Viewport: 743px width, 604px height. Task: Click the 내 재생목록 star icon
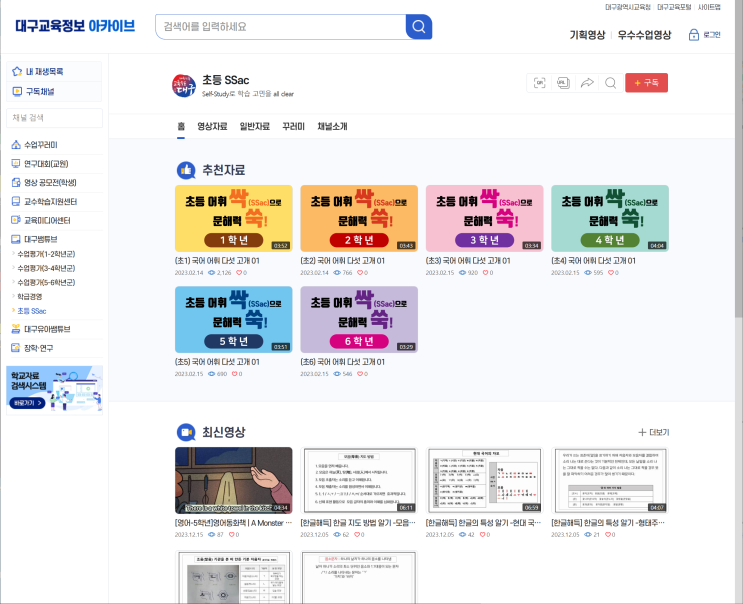click(x=17, y=72)
